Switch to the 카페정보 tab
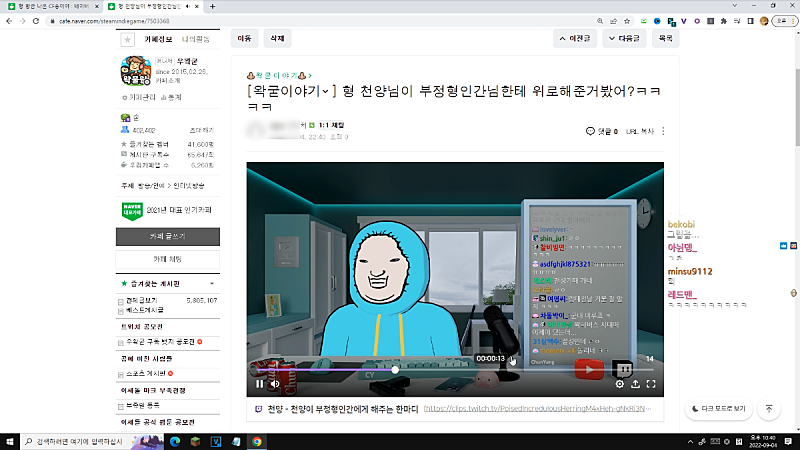The height and width of the screenshot is (450, 800). click(158, 39)
